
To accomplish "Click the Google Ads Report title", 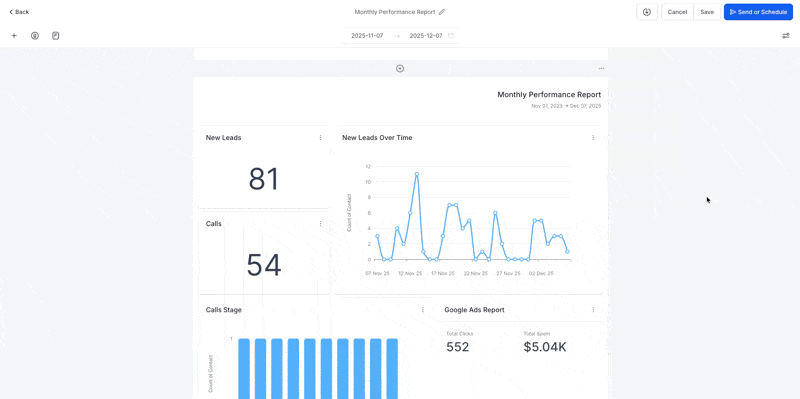I will (474, 310).
